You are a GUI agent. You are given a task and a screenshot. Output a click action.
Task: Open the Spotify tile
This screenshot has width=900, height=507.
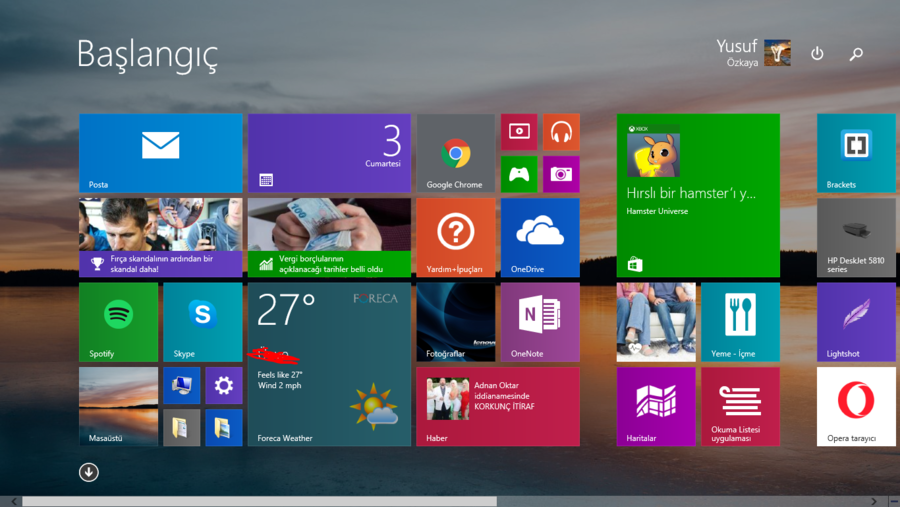(x=118, y=321)
